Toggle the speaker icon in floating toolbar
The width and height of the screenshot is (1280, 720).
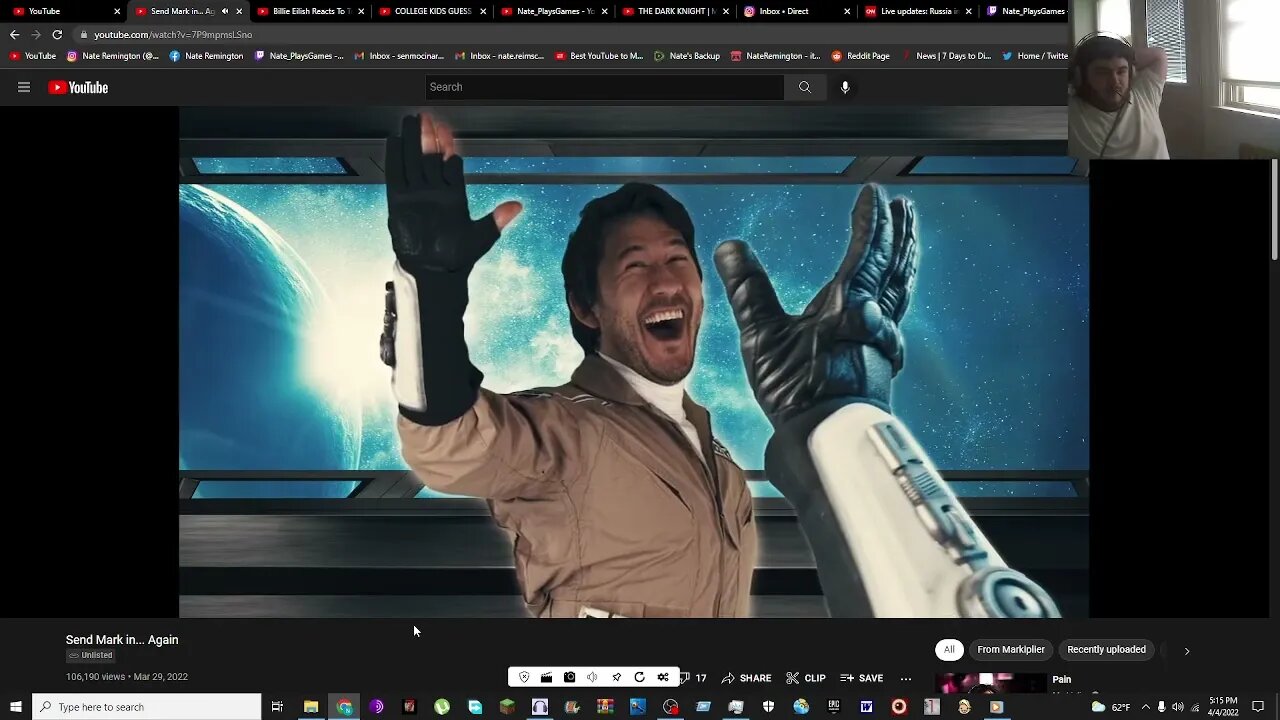(x=592, y=677)
